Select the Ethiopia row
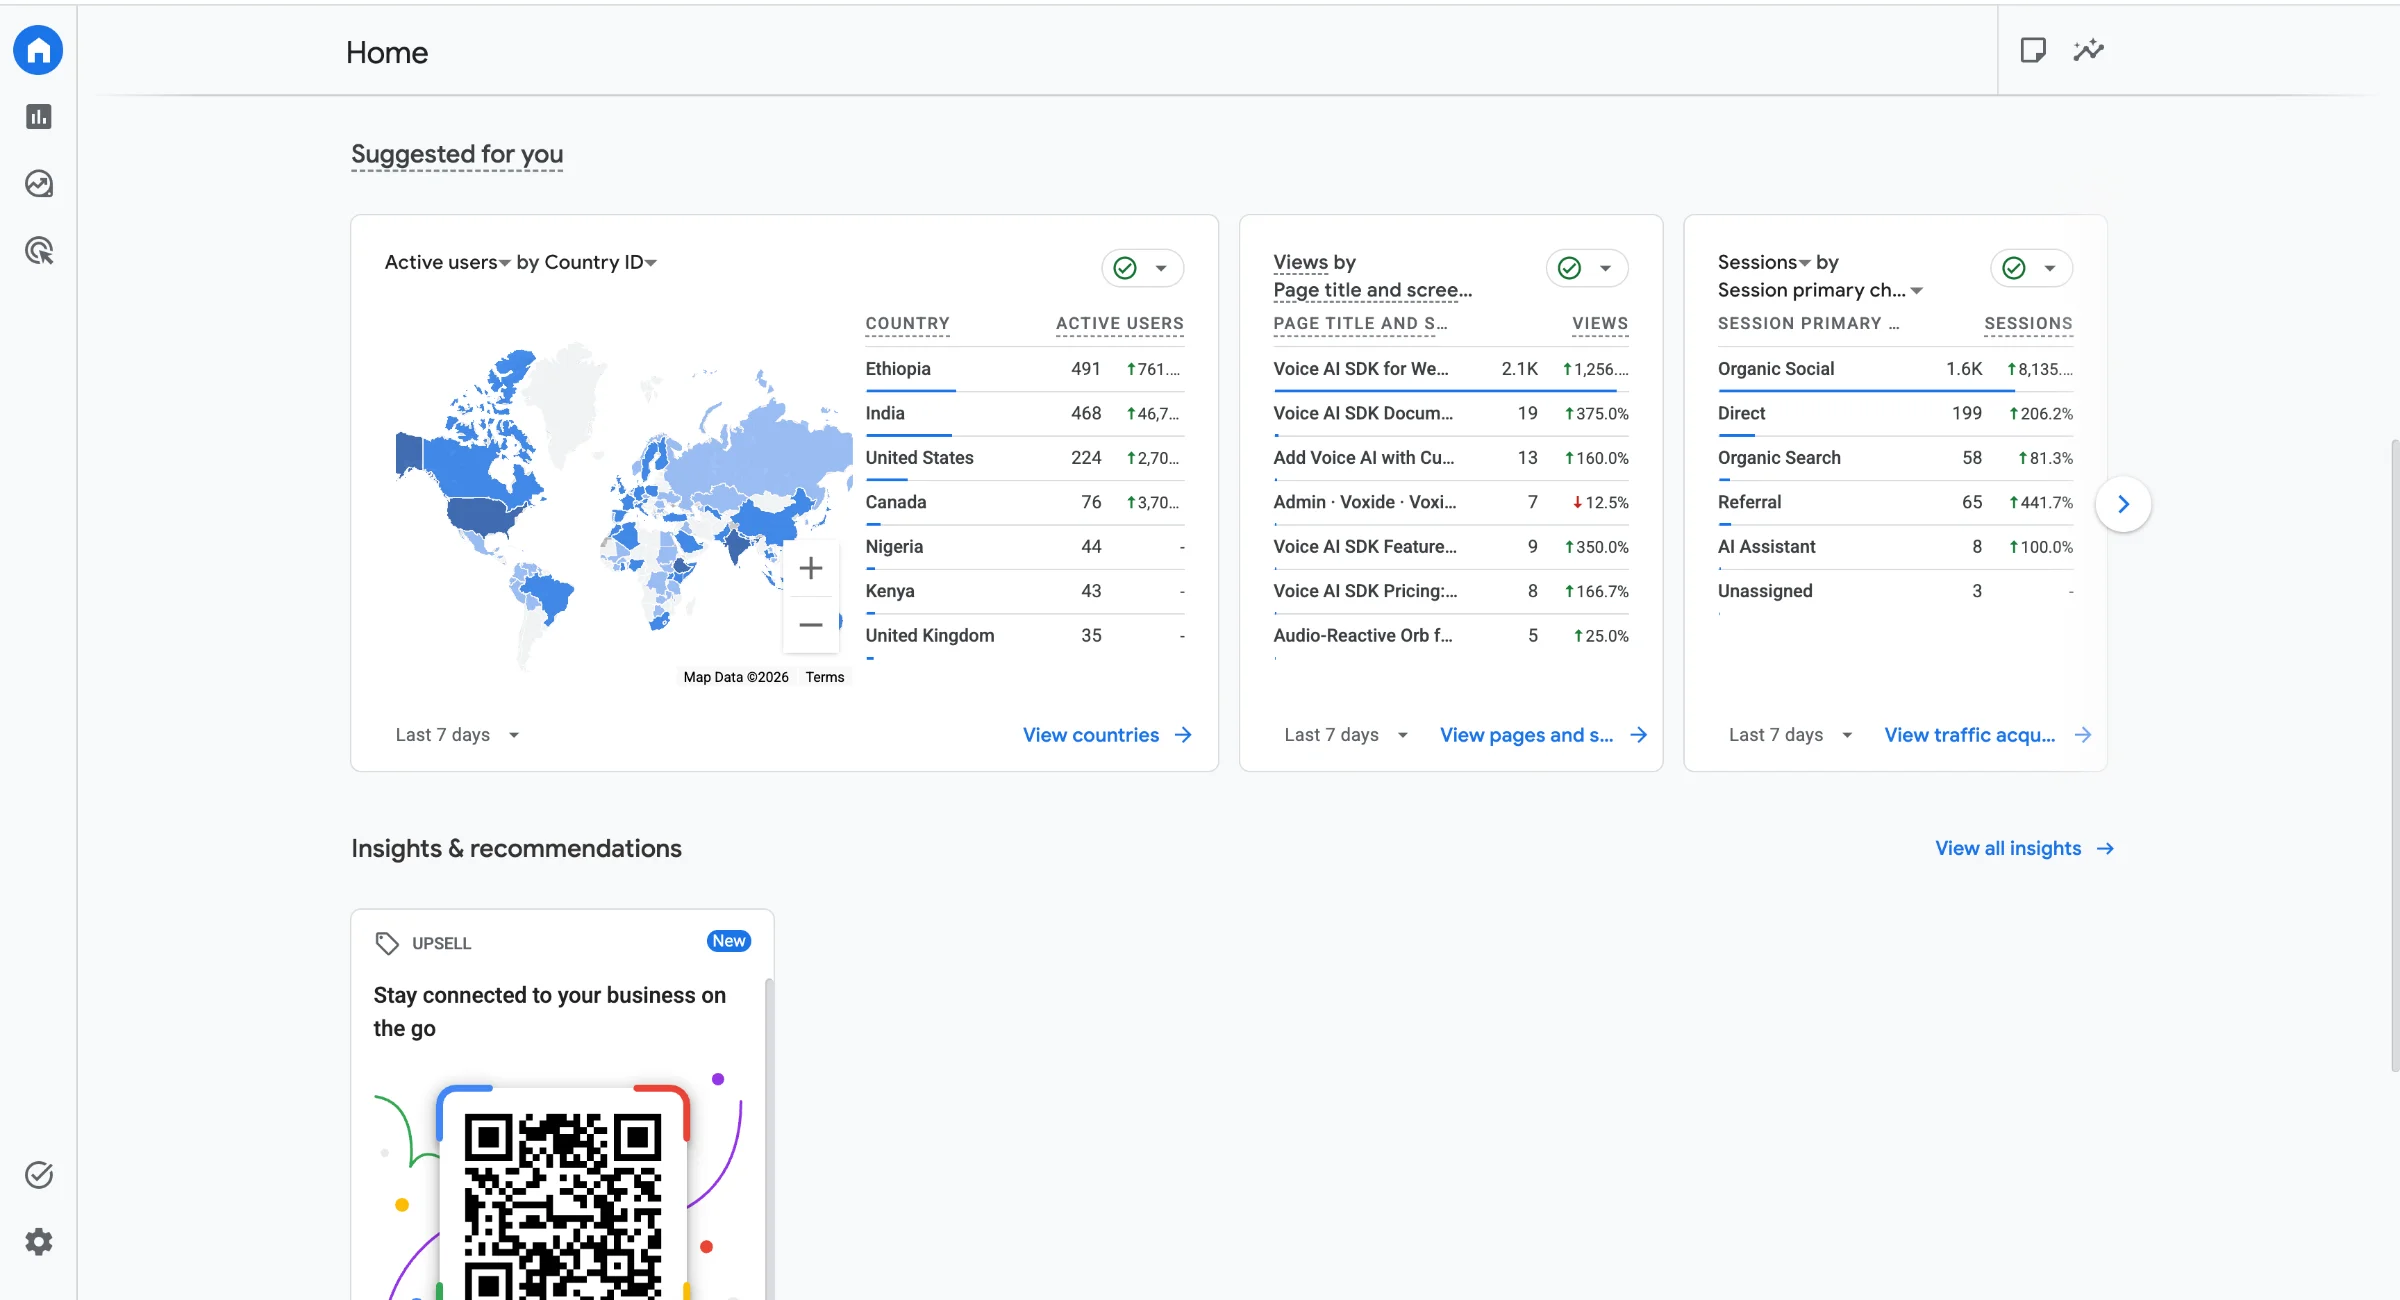Image resolution: width=2400 pixels, height=1300 pixels. pyautogui.click(x=1024, y=369)
